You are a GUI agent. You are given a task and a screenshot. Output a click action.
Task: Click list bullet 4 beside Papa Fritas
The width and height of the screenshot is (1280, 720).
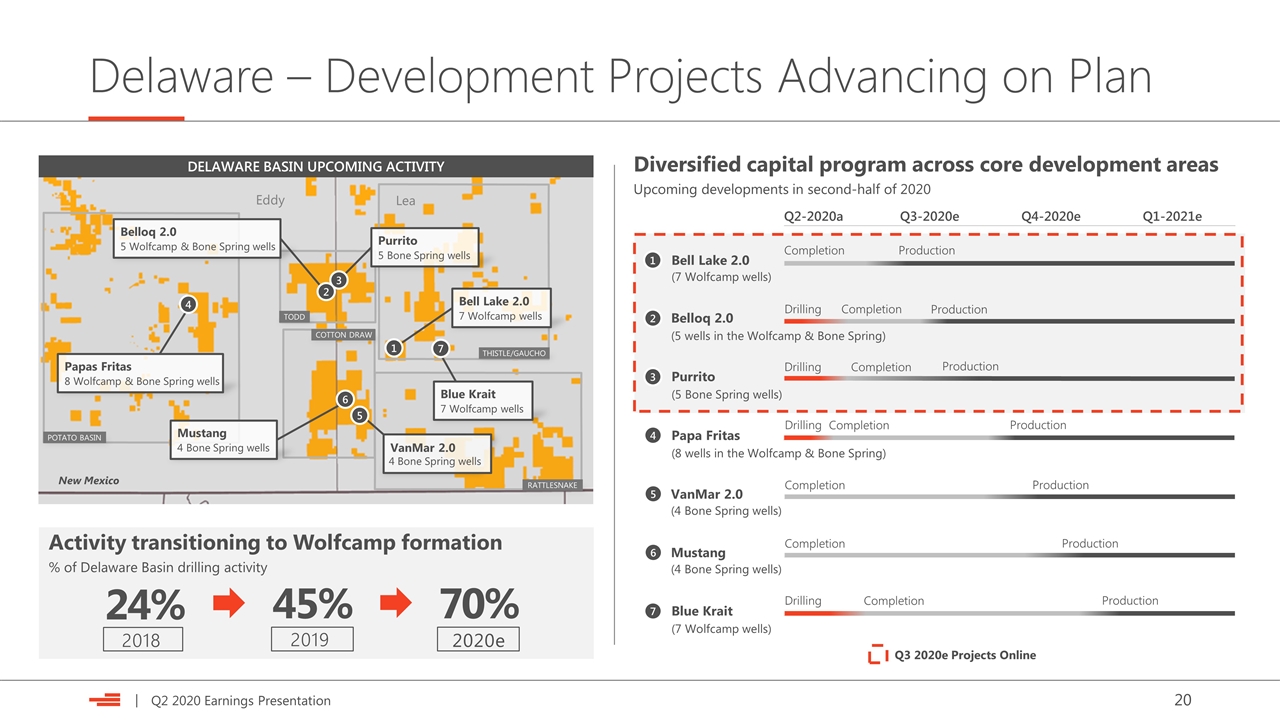(x=652, y=435)
